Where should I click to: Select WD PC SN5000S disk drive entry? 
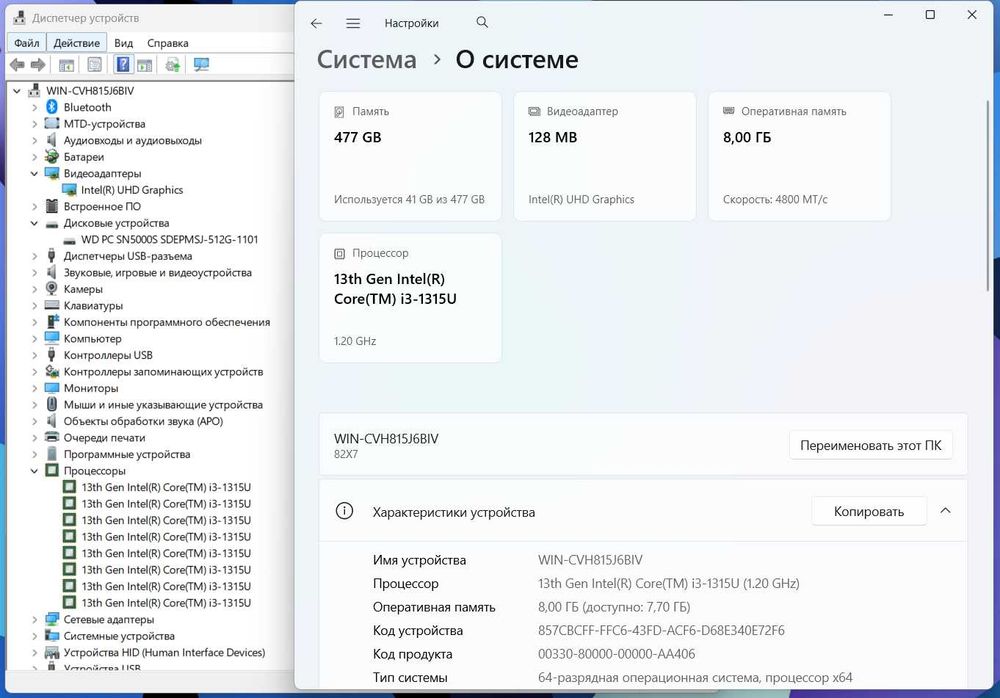point(169,240)
